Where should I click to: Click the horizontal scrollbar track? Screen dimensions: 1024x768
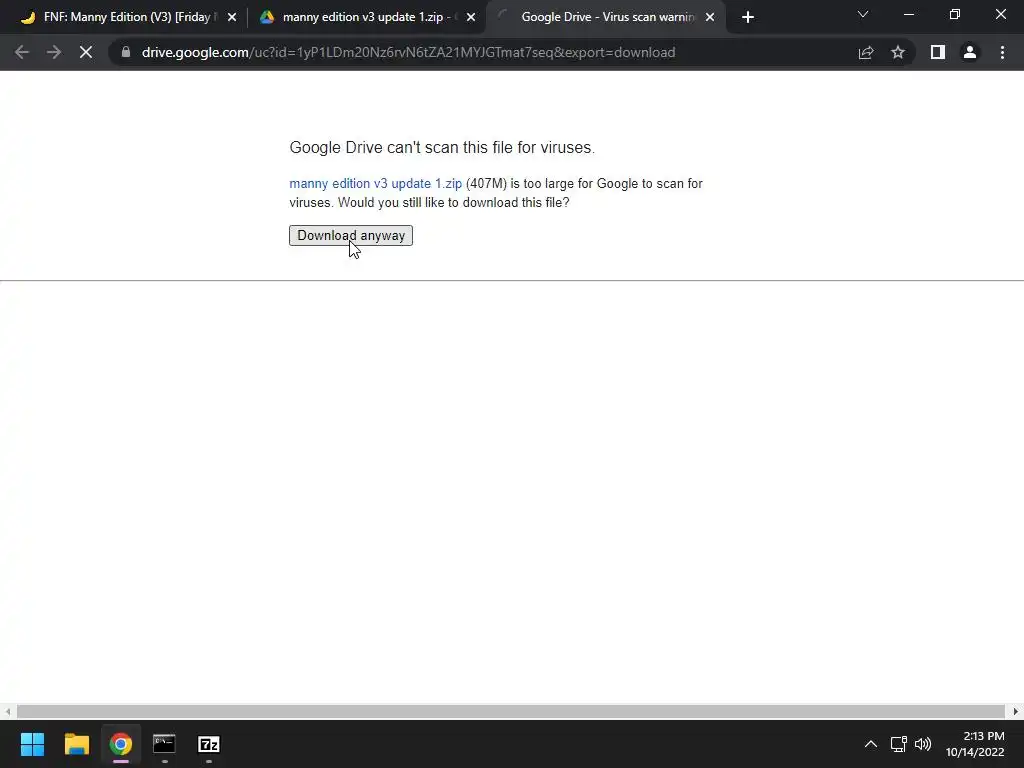(x=511, y=711)
